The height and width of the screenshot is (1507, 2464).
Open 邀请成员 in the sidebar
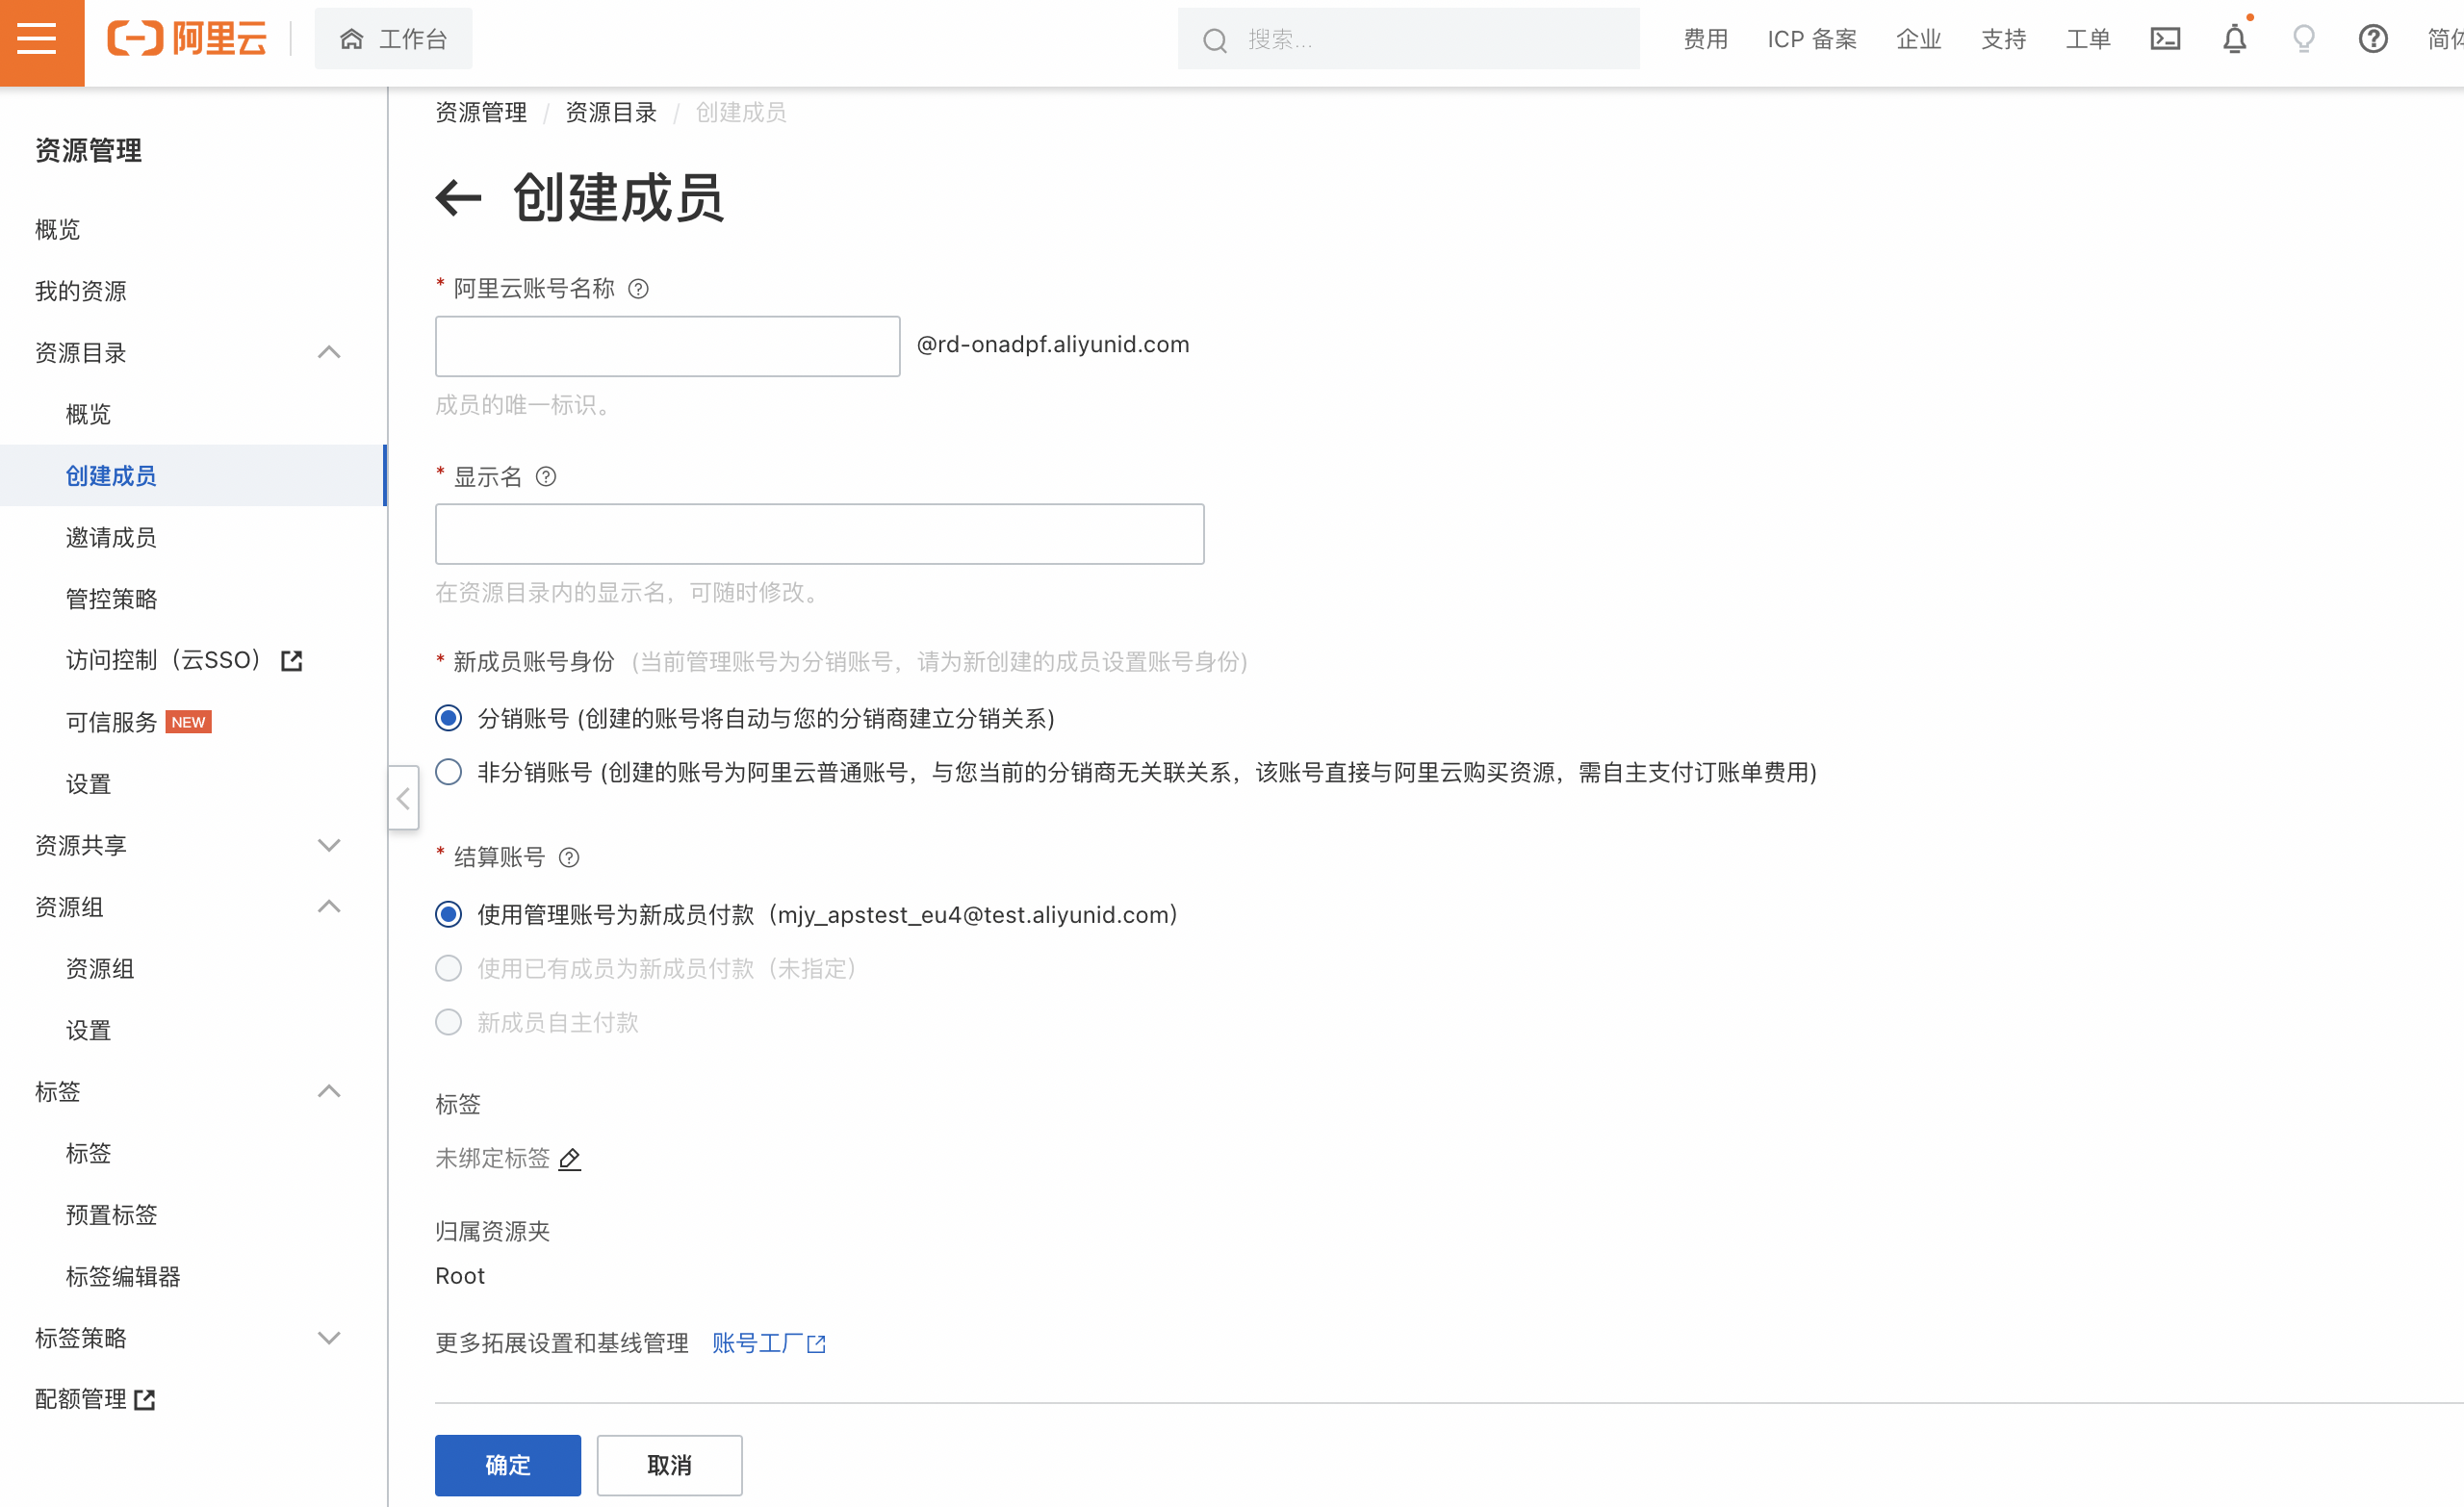(x=111, y=537)
